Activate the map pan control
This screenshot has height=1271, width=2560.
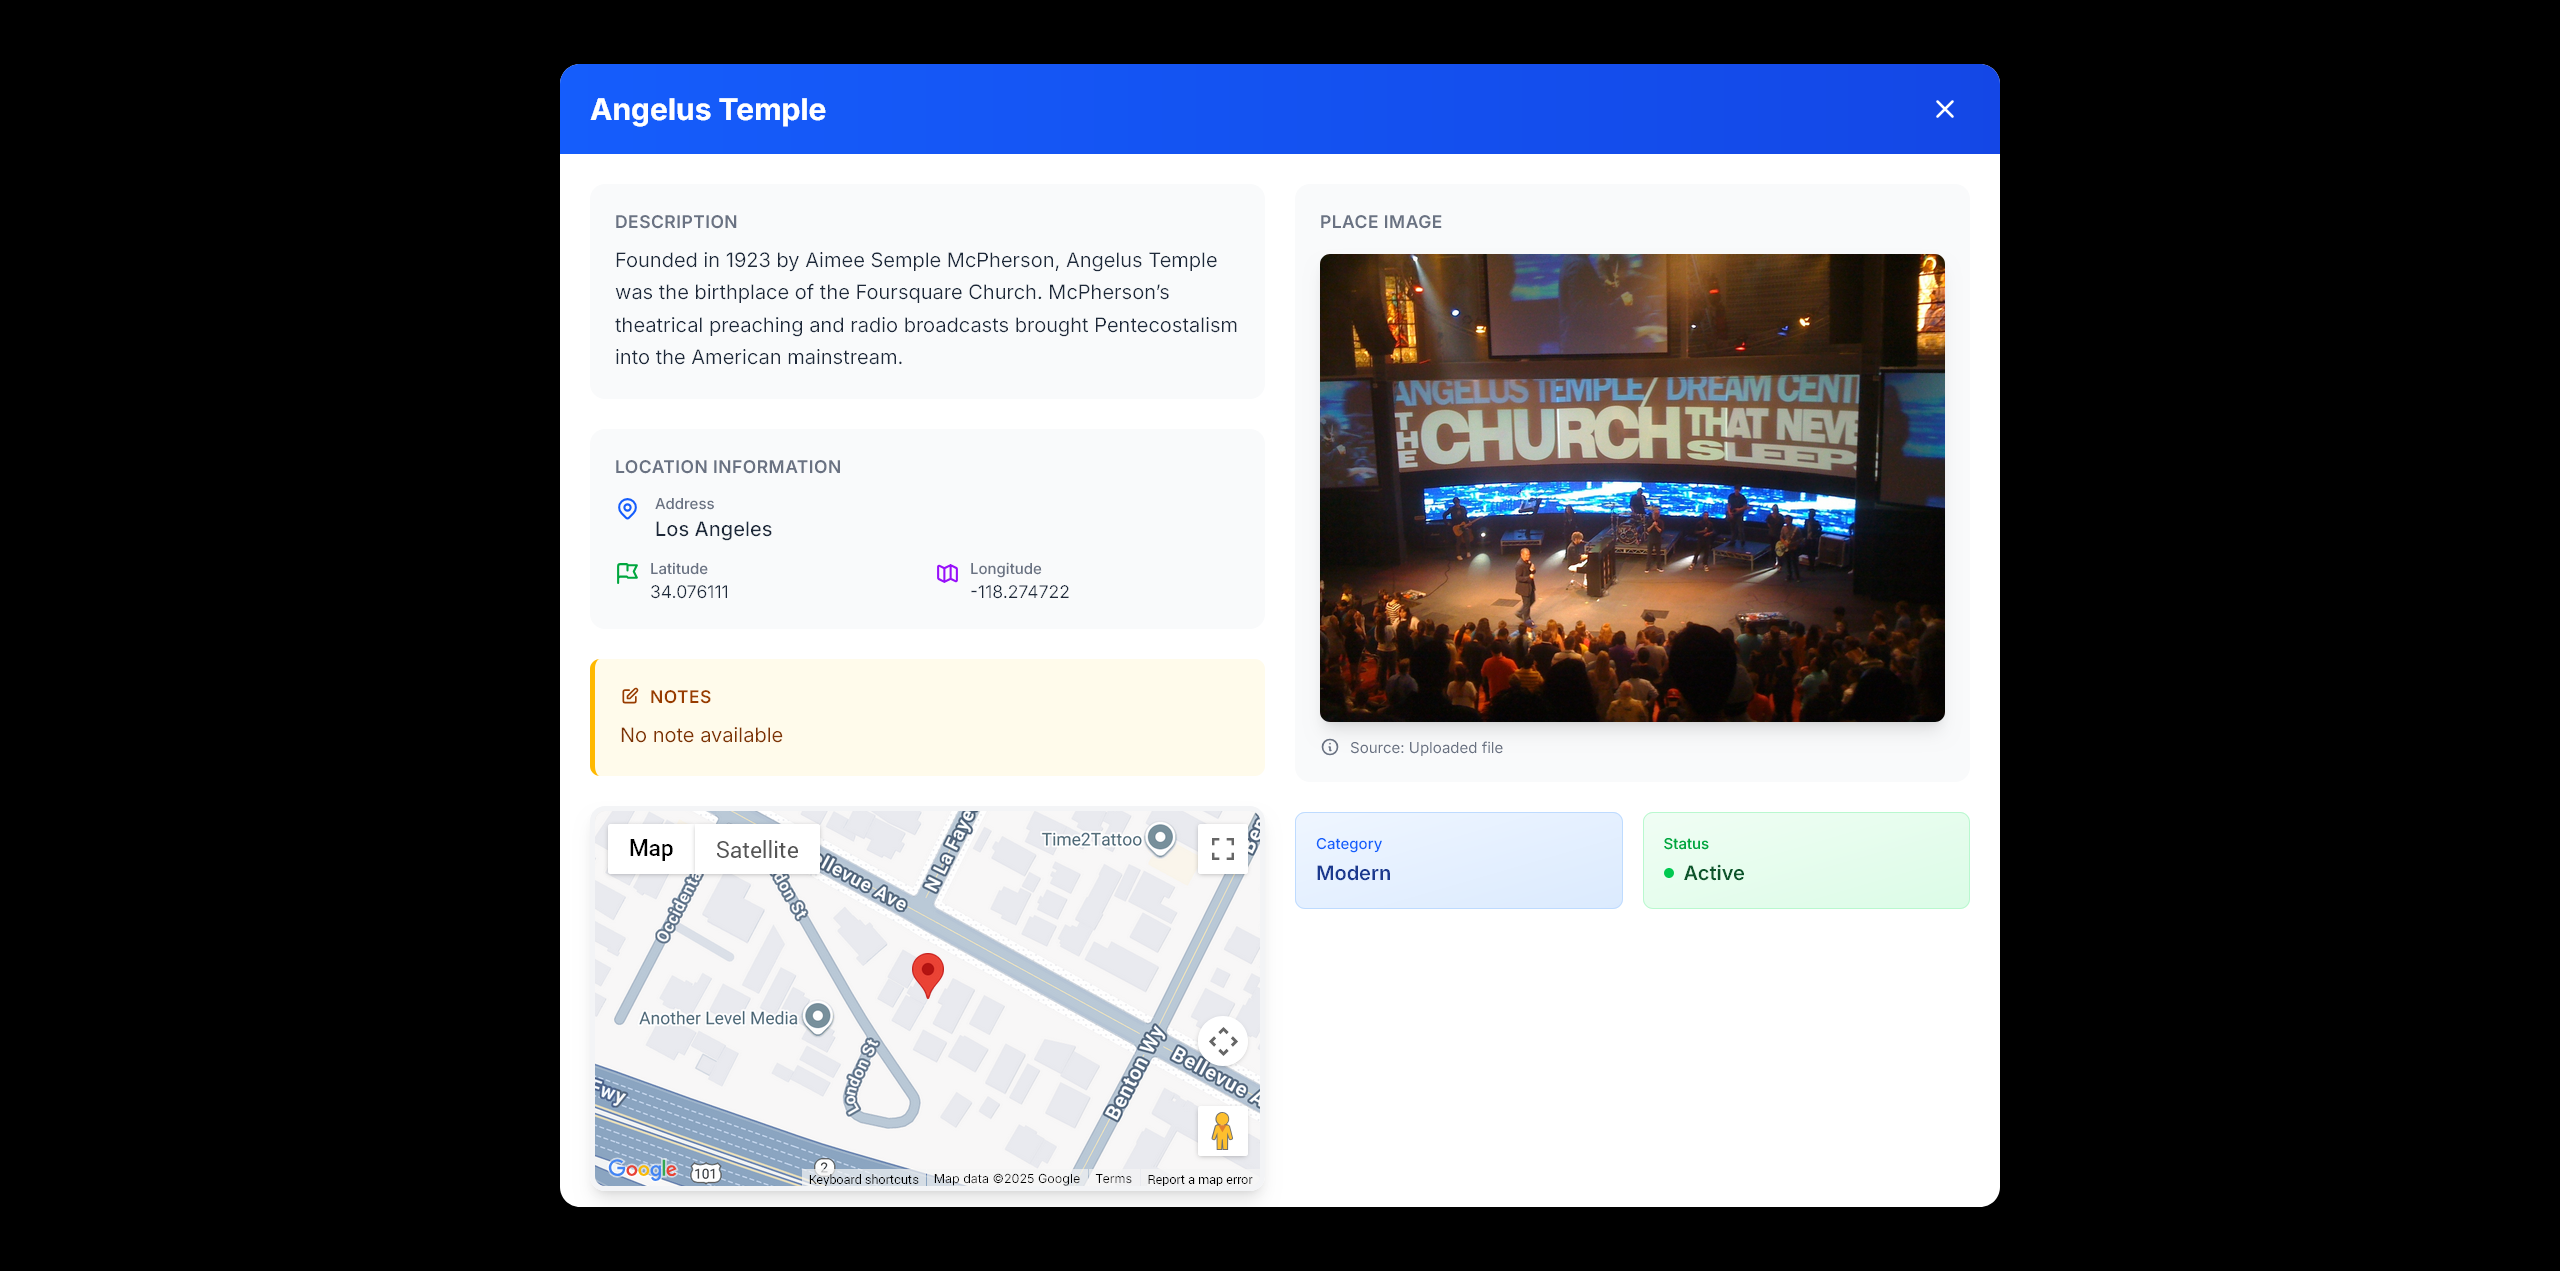click(1222, 1040)
